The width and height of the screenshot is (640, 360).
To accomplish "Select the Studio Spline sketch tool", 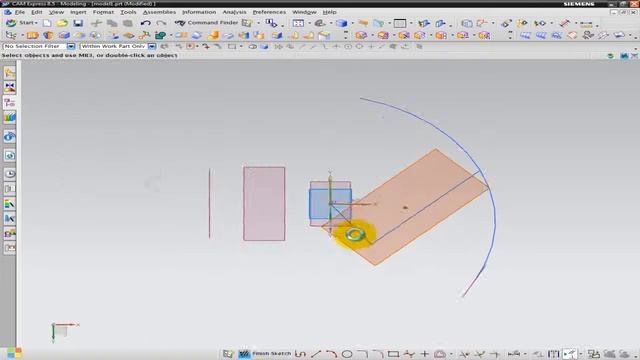I will (x=409, y=354).
